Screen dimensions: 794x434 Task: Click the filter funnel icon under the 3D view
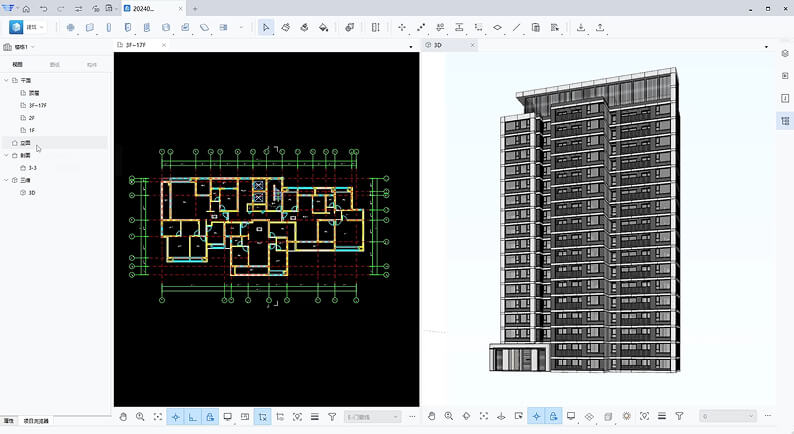coord(679,416)
